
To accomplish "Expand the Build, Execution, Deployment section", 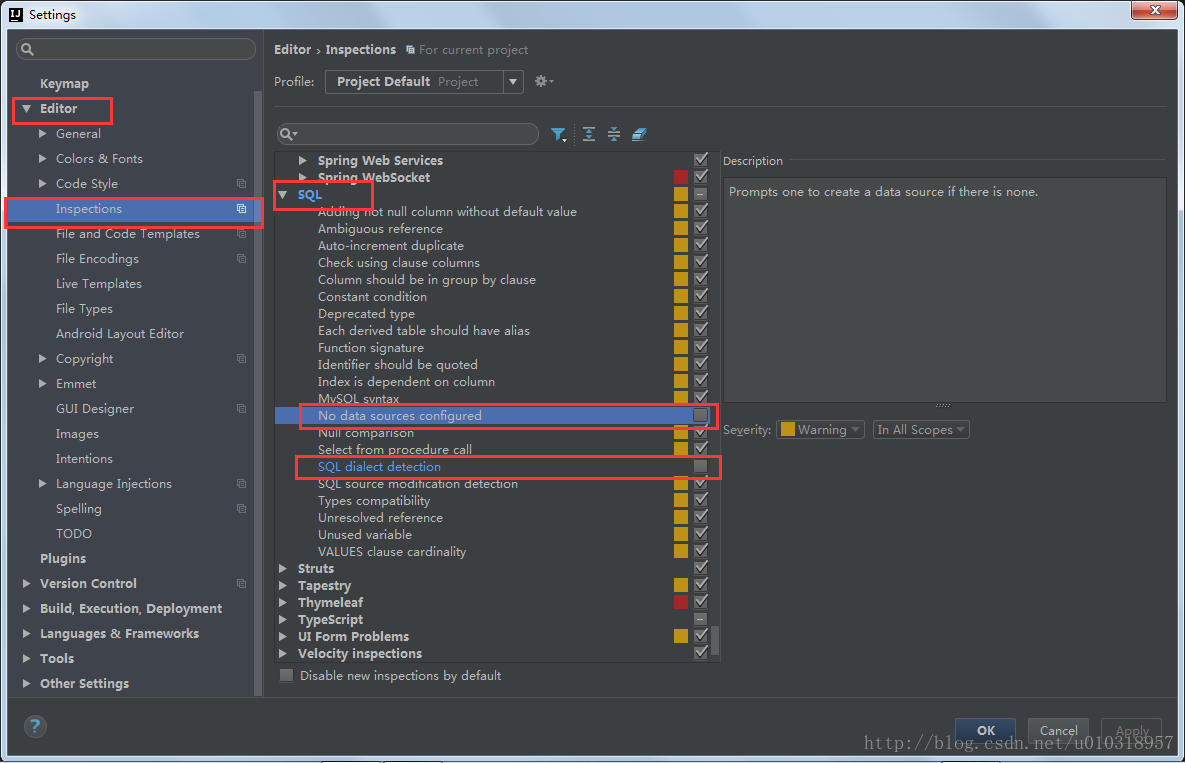I will [26, 608].
